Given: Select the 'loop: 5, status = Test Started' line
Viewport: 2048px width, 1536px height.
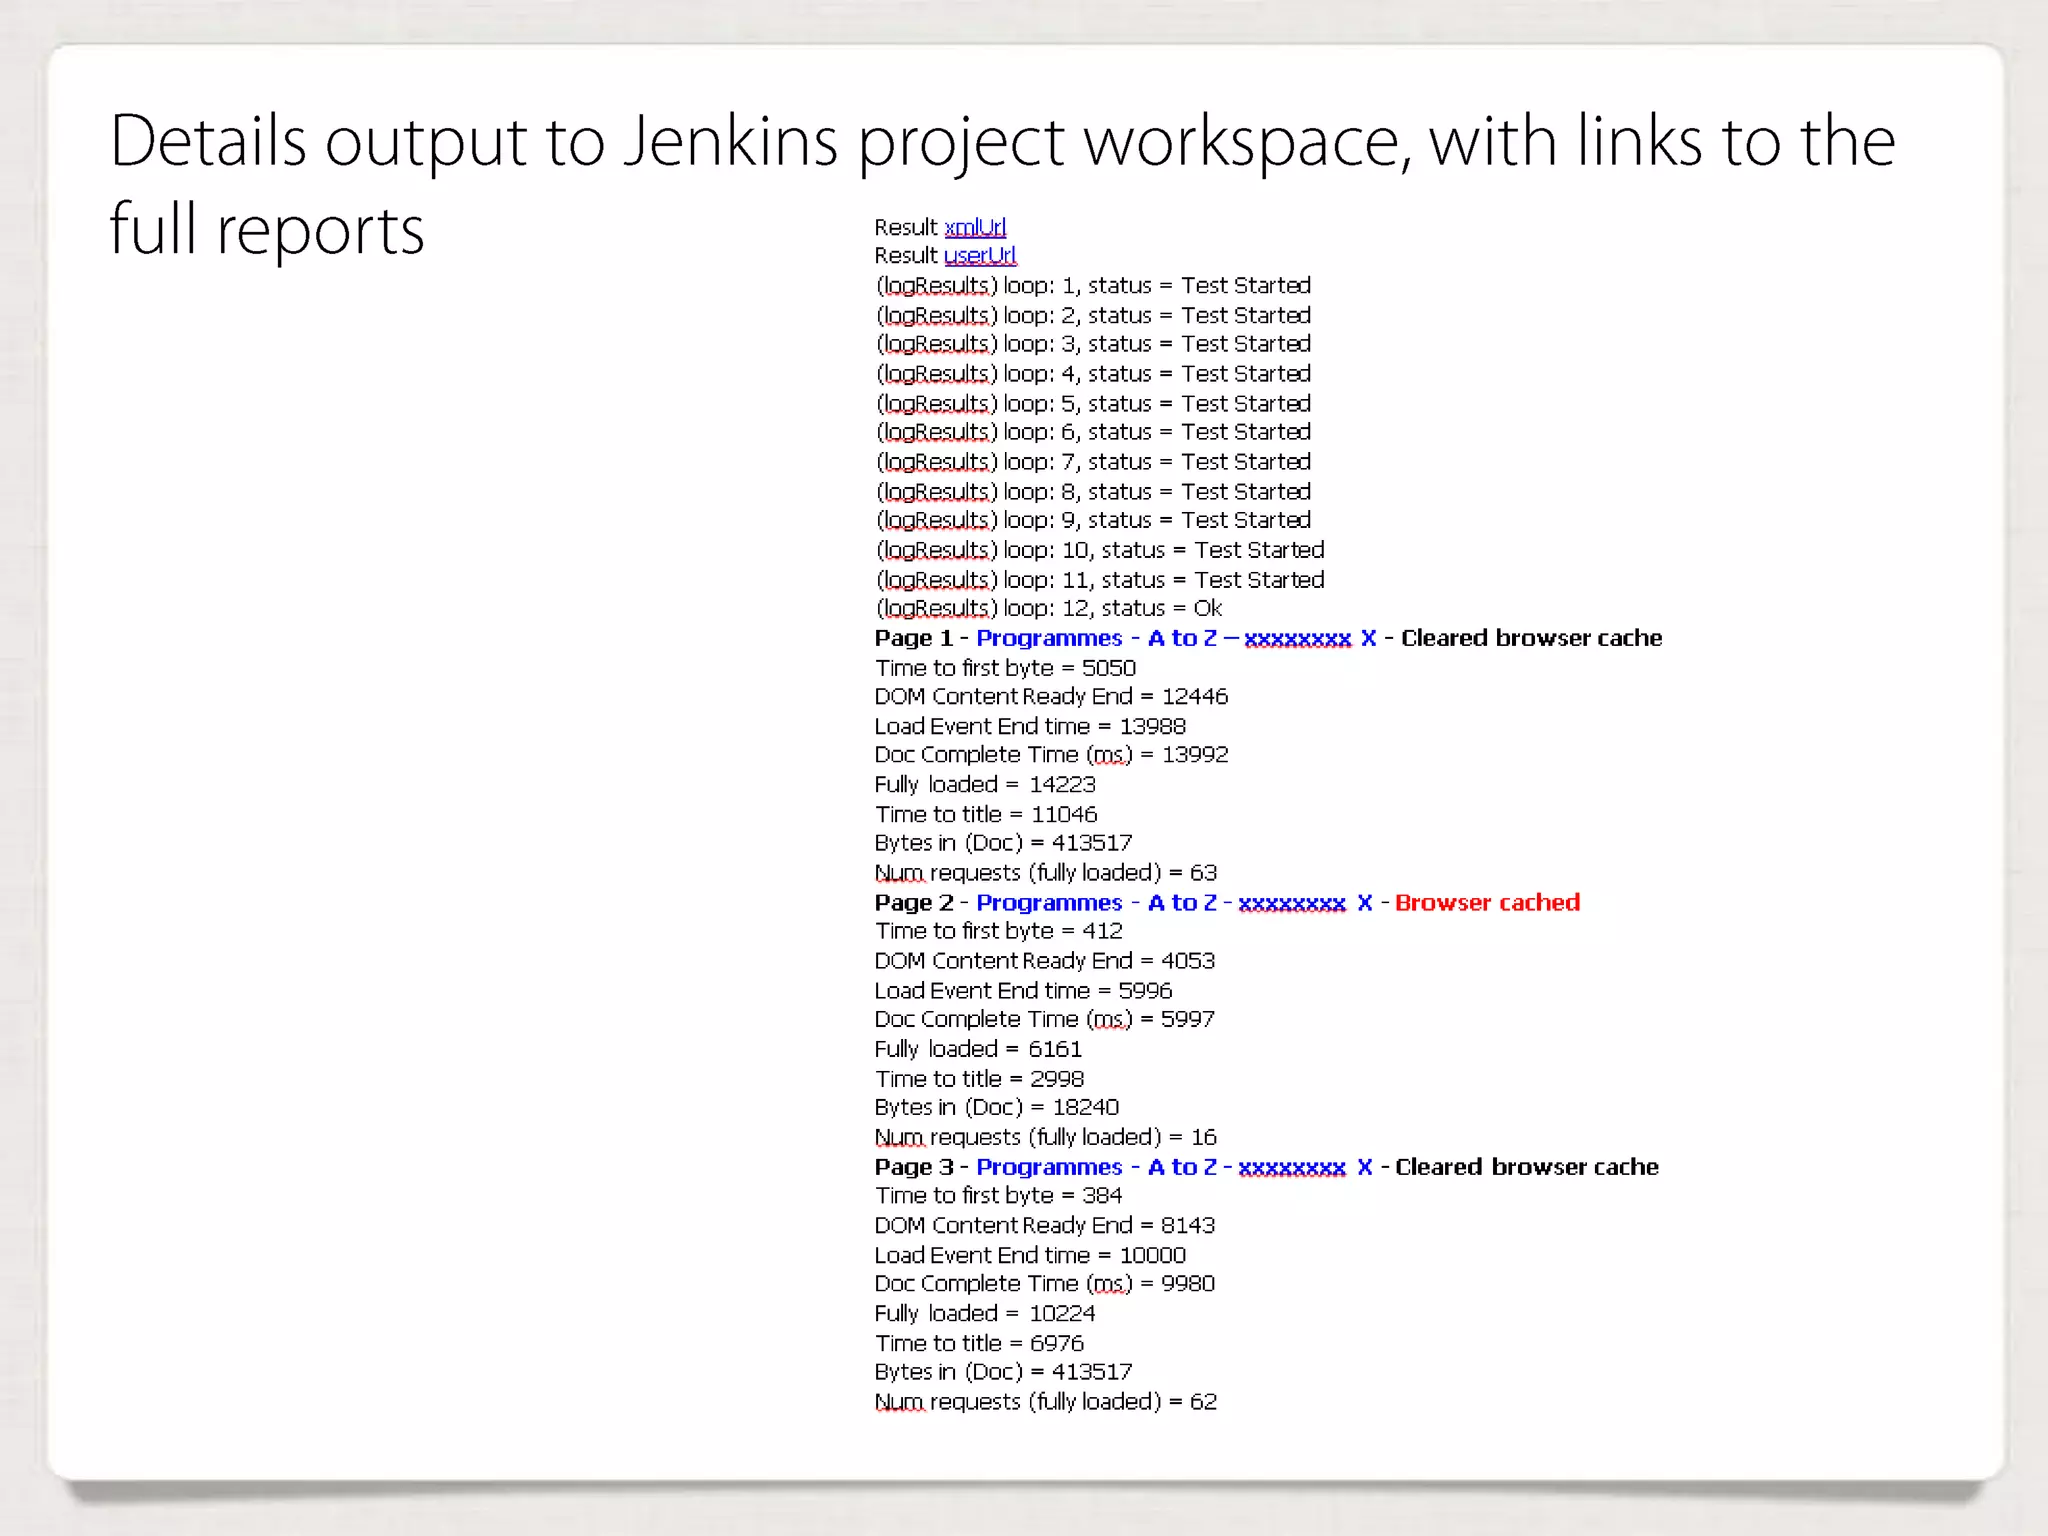Looking at the screenshot, I should pos(1093,404).
